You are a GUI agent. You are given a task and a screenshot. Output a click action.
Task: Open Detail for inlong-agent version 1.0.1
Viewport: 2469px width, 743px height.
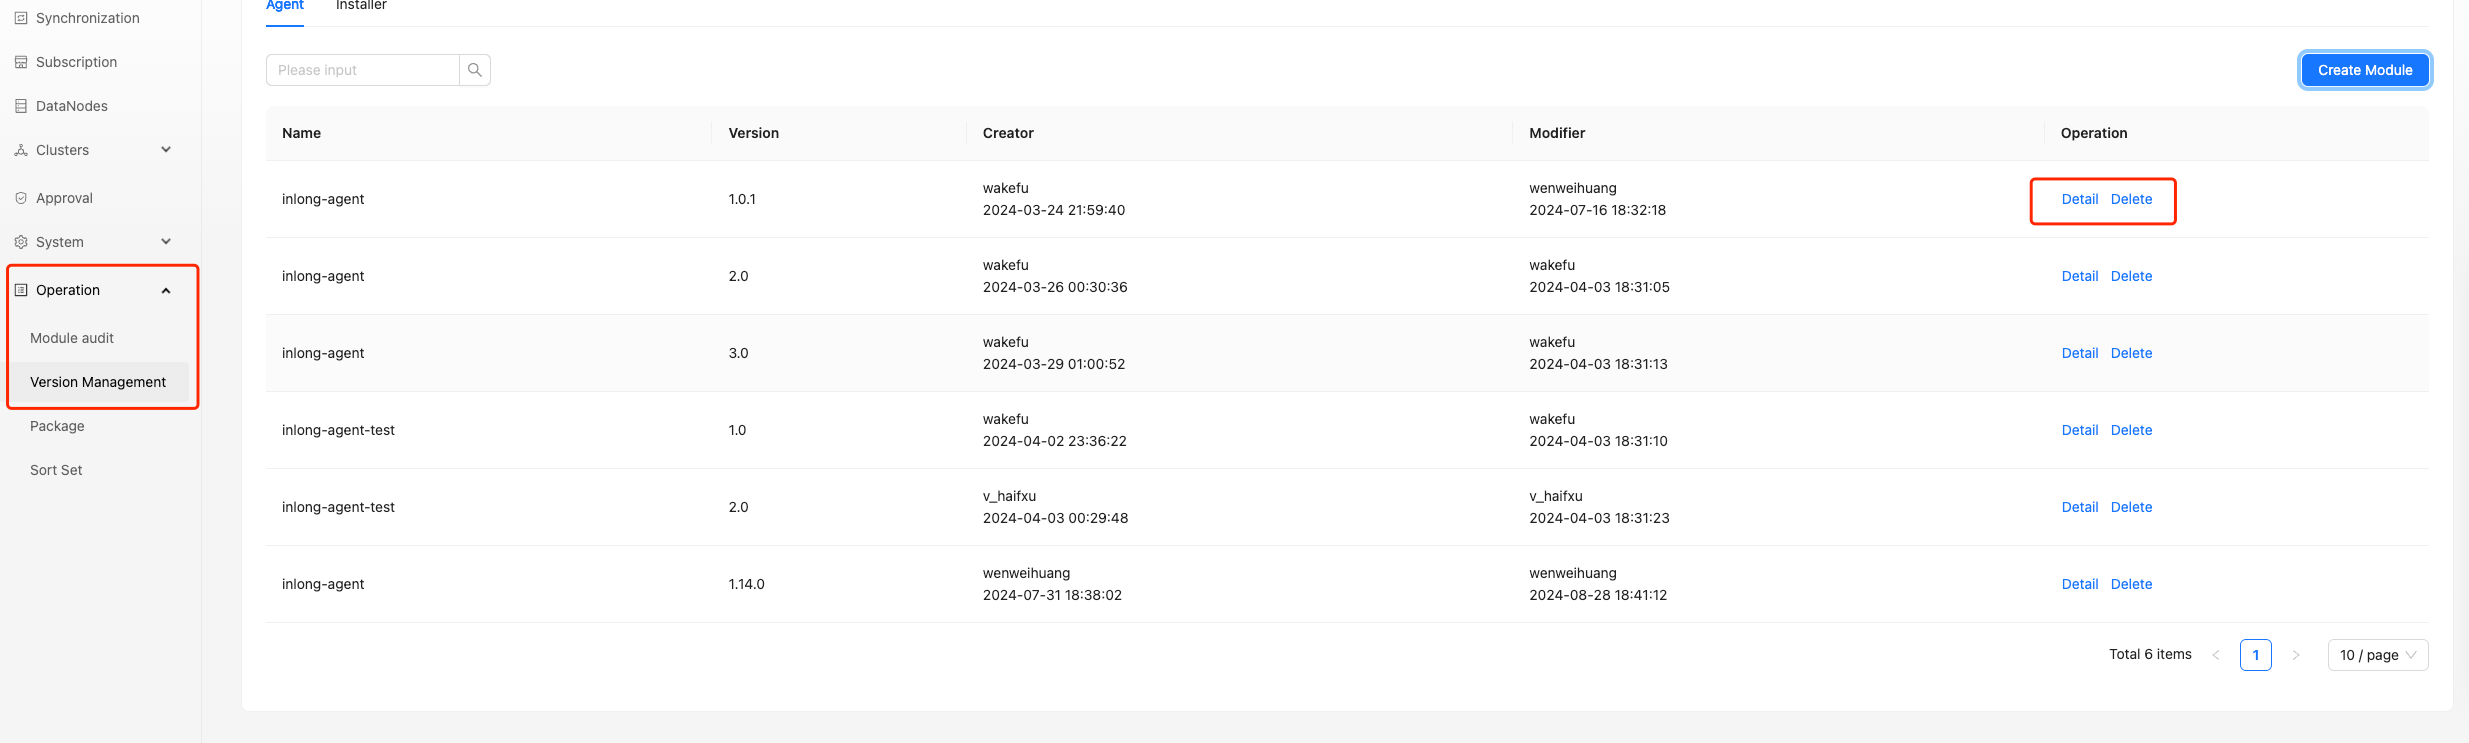pos(2079,199)
